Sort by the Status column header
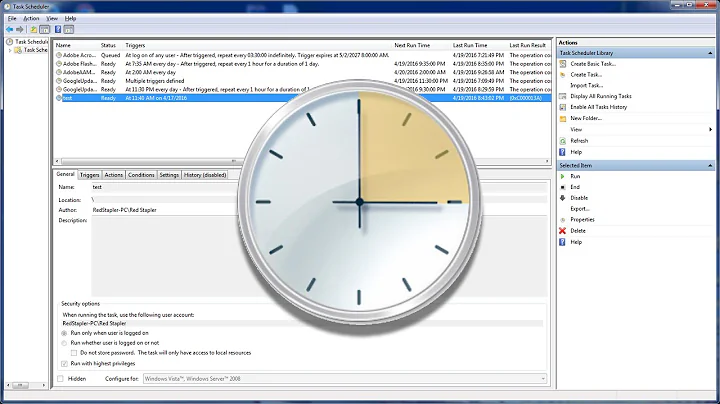Screen dimensions: 720x404 coord(108,45)
